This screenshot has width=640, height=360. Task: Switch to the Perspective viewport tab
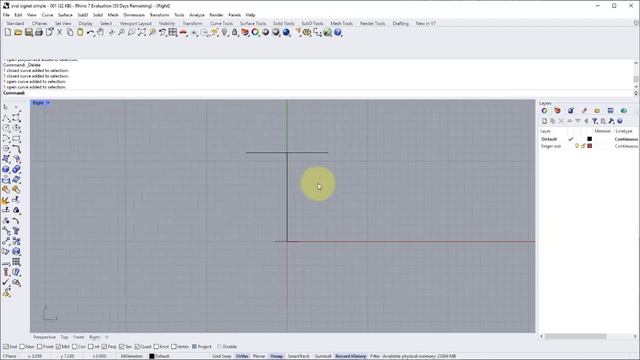pyautogui.click(x=44, y=337)
